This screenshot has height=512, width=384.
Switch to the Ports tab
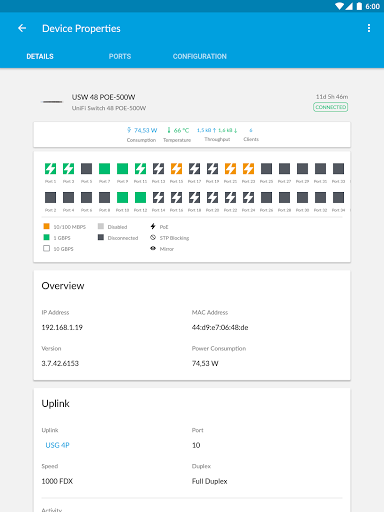click(x=120, y=56)
